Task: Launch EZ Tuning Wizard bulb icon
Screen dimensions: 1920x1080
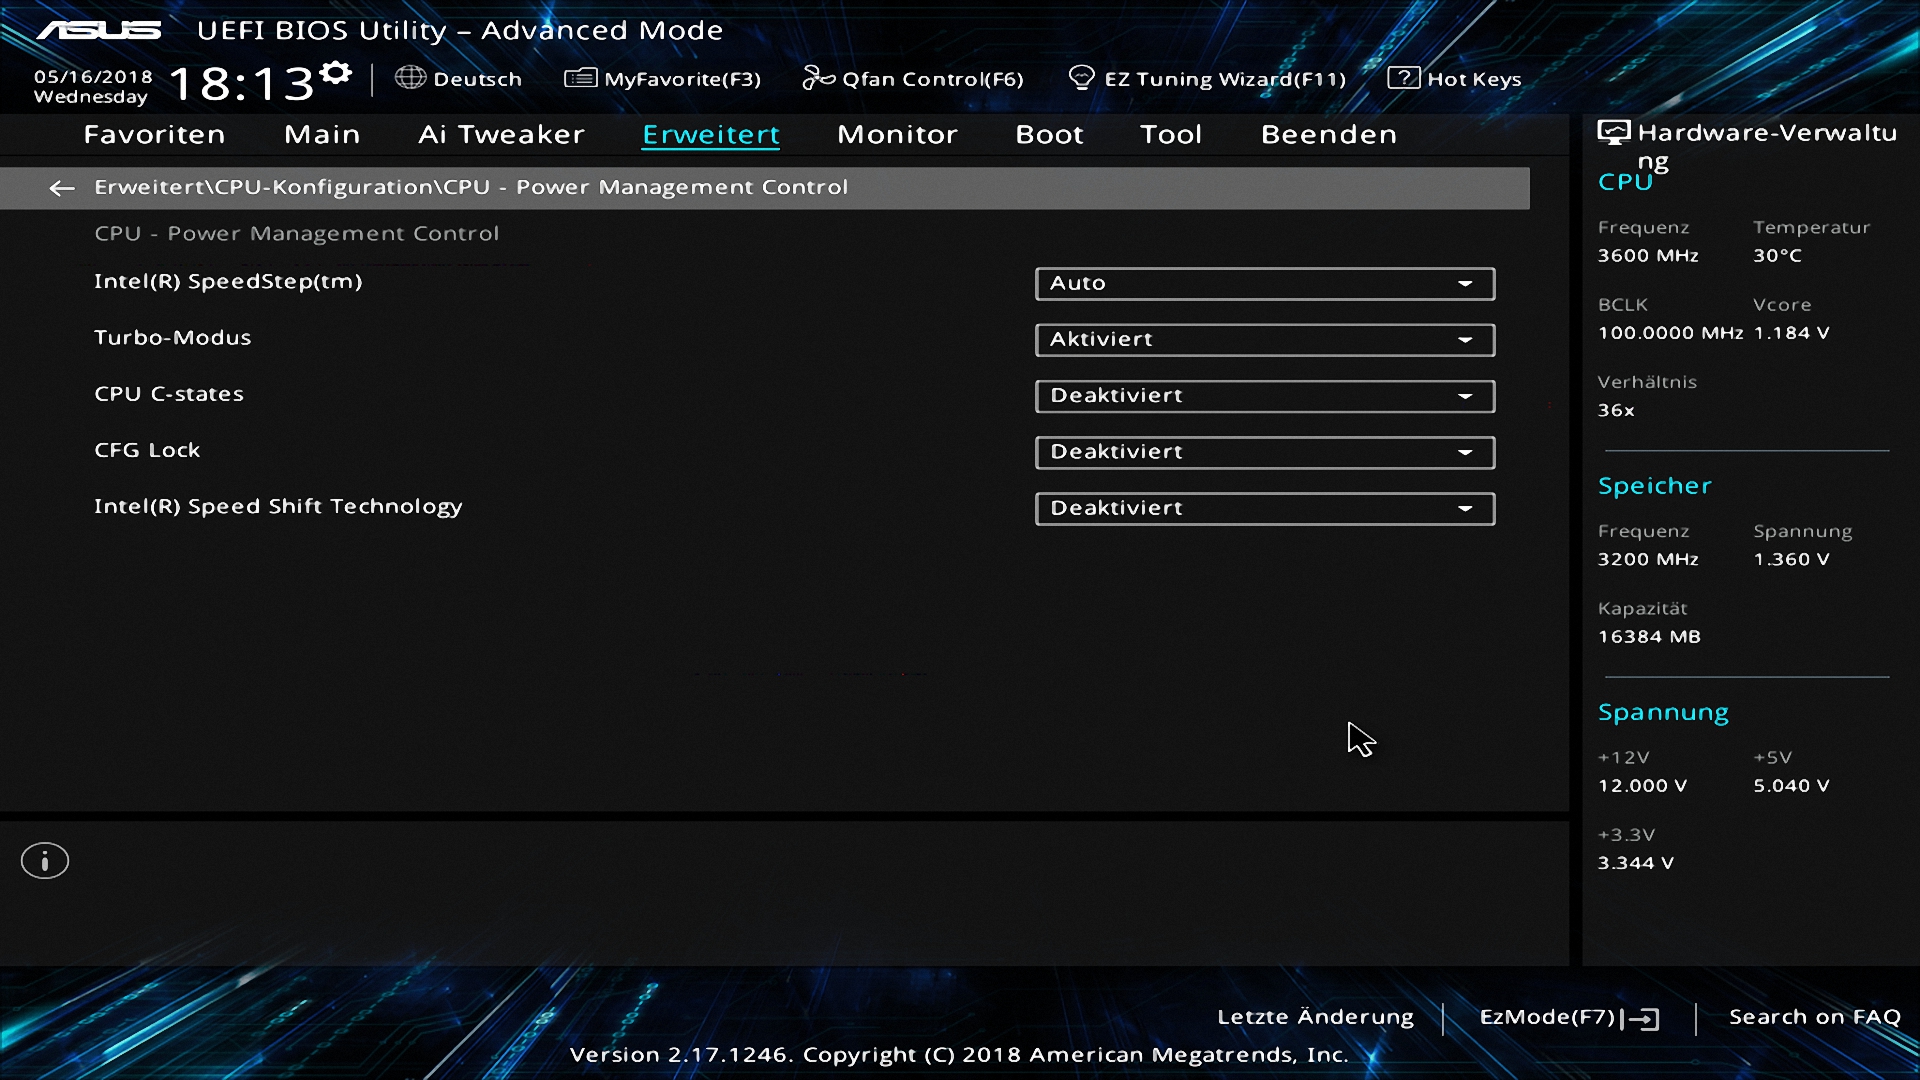Action: (1081, 78)
